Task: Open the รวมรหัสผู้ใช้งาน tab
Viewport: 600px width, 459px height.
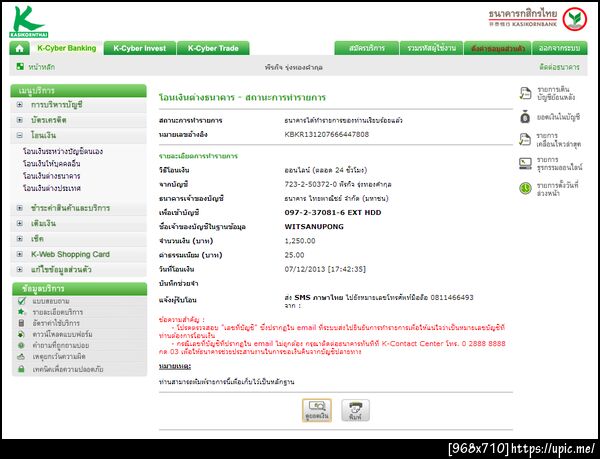Action: [x=431, y=48]
